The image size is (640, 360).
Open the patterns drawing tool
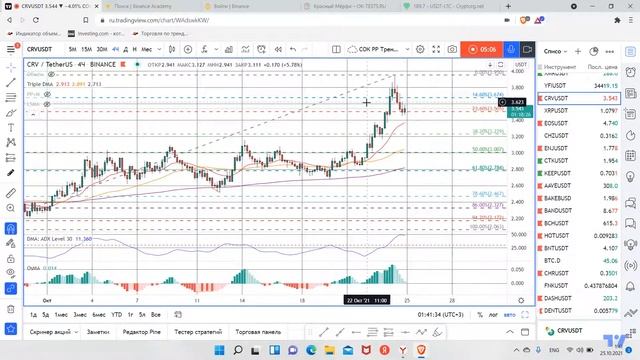click(x=11, y=142)
